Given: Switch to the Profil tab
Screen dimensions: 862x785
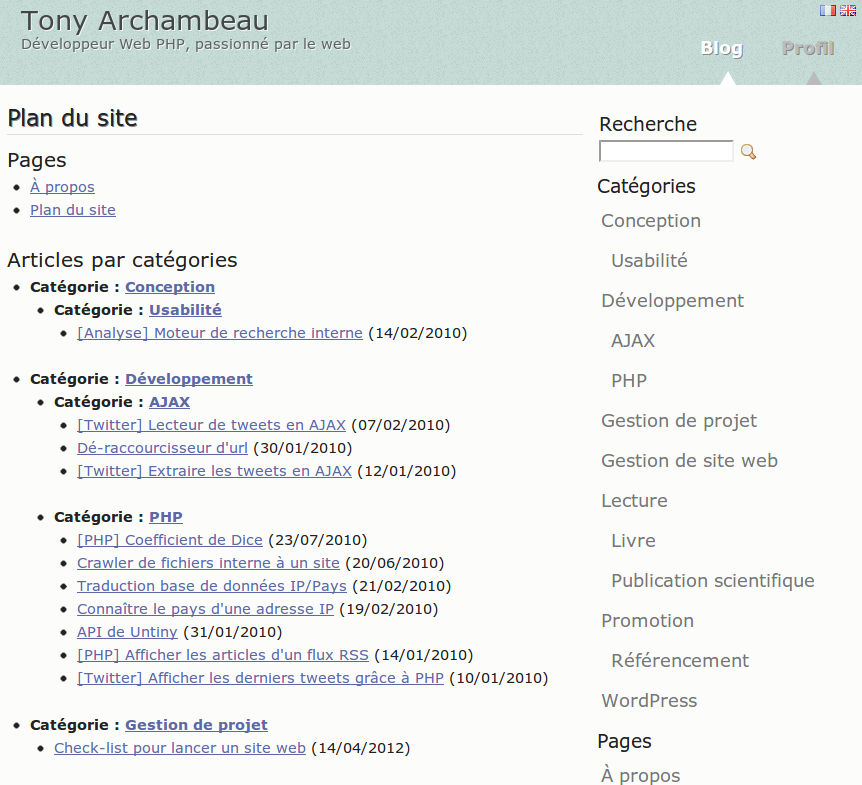Looking at the screenshot, I should point(808,48).
